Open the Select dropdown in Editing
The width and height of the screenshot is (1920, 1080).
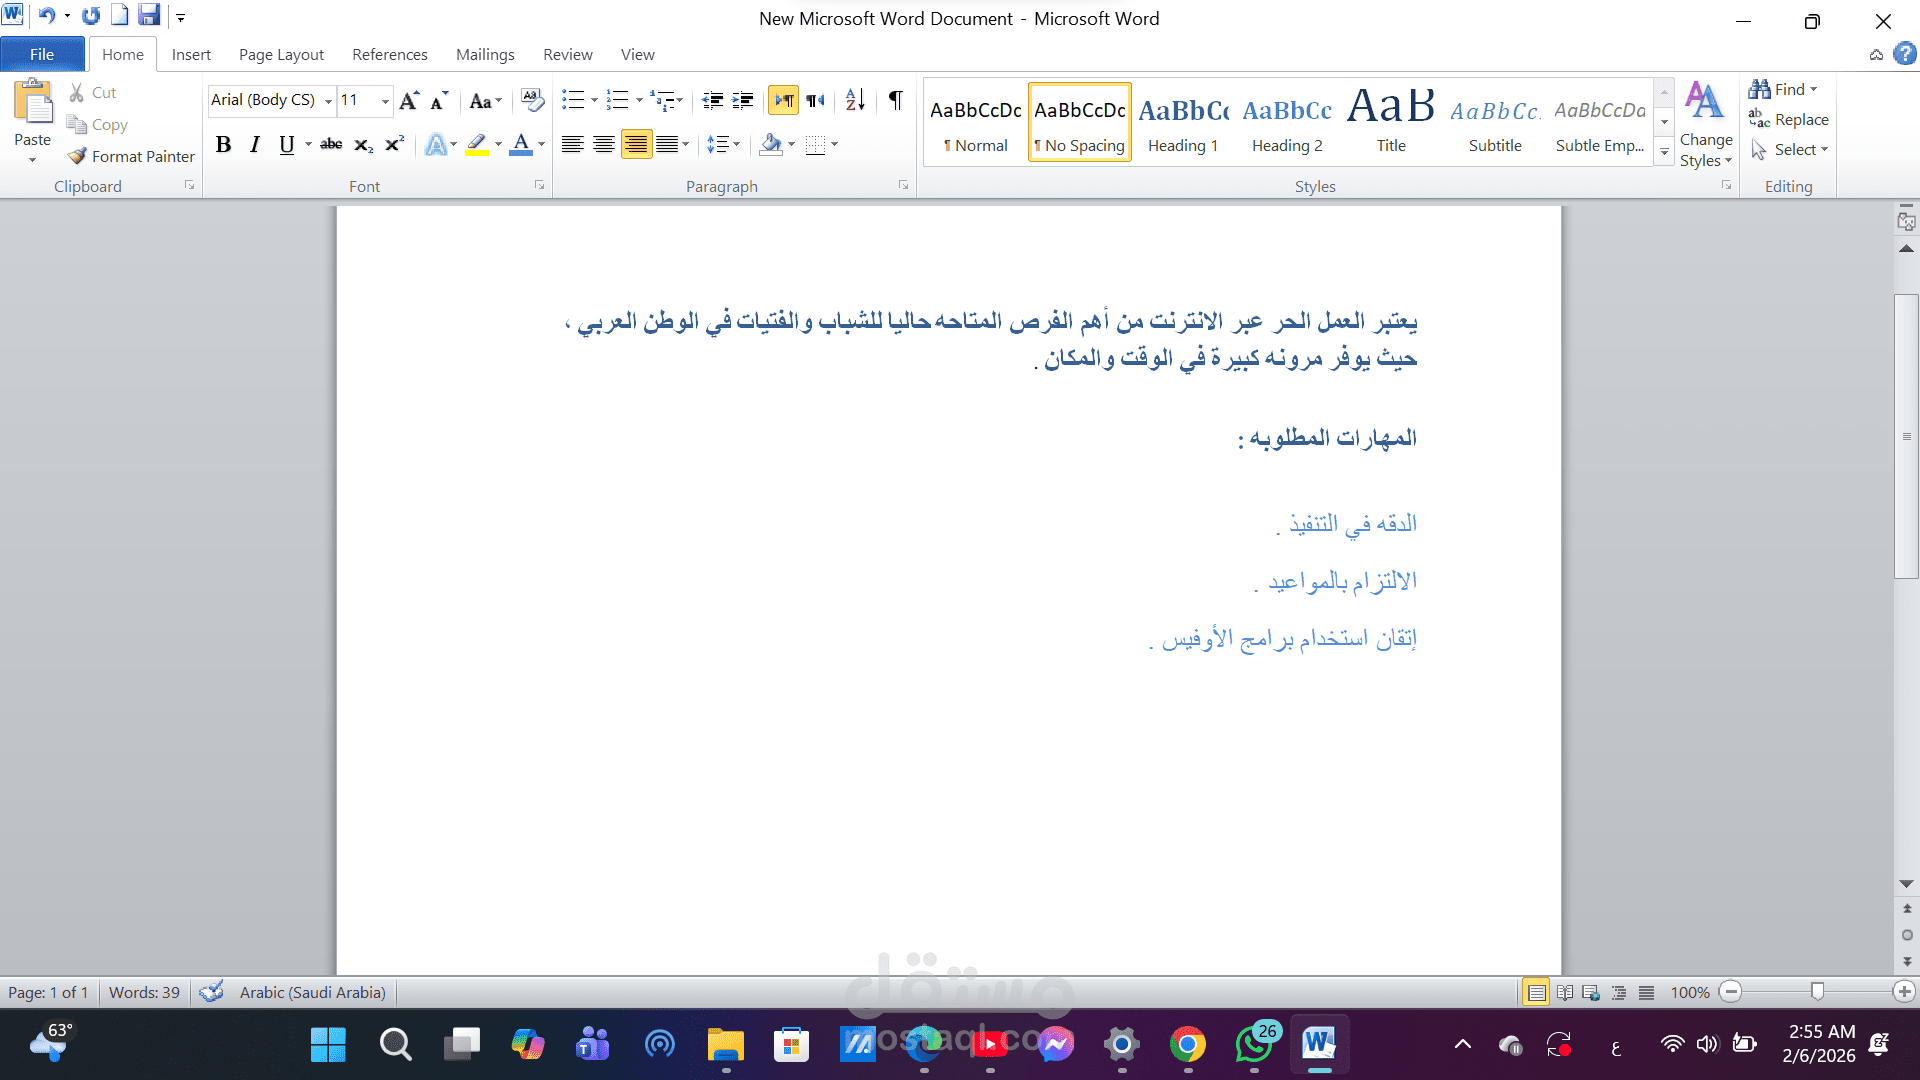pos(1790,149)
